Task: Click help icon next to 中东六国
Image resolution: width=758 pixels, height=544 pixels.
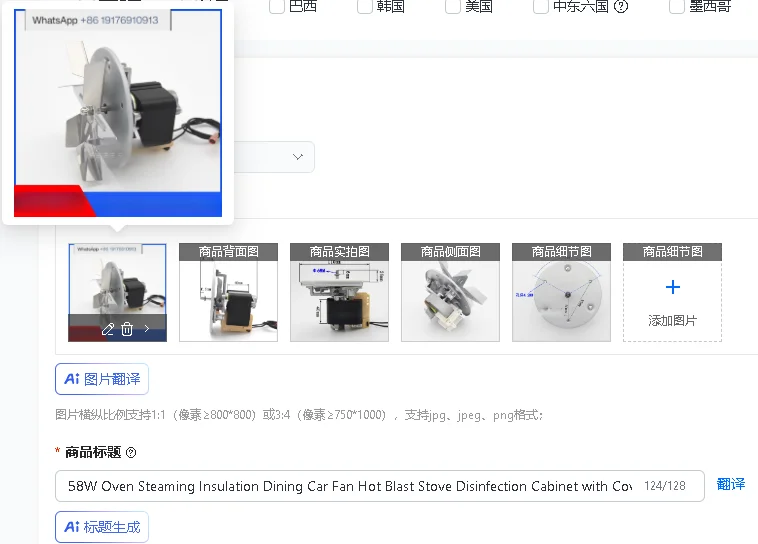Action: pos(621,6)
